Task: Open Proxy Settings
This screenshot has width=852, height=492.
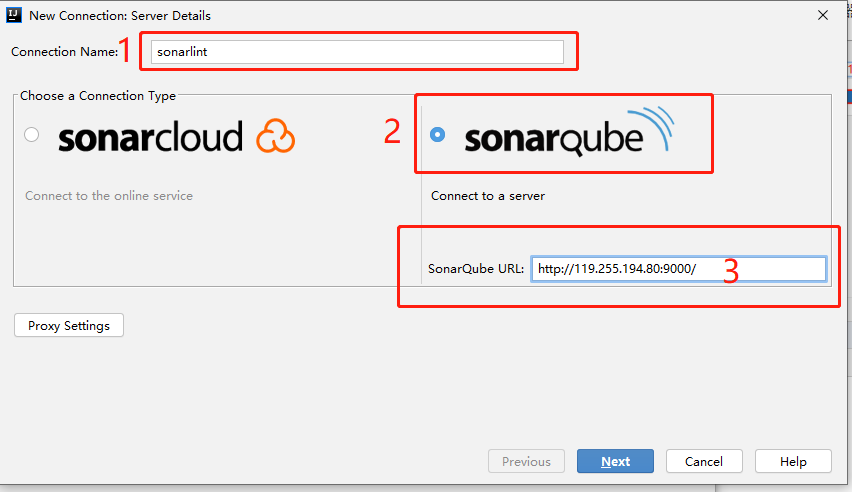Action: [x=69, y=325]
